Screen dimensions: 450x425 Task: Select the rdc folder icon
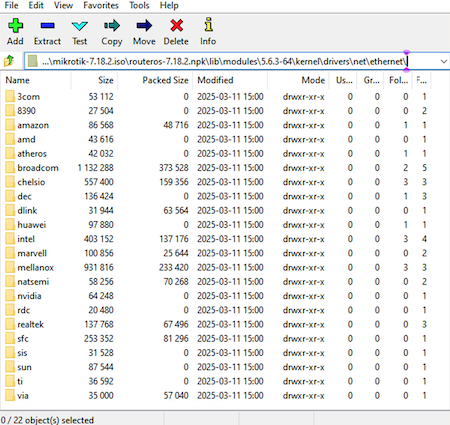[x=10, y=310]
